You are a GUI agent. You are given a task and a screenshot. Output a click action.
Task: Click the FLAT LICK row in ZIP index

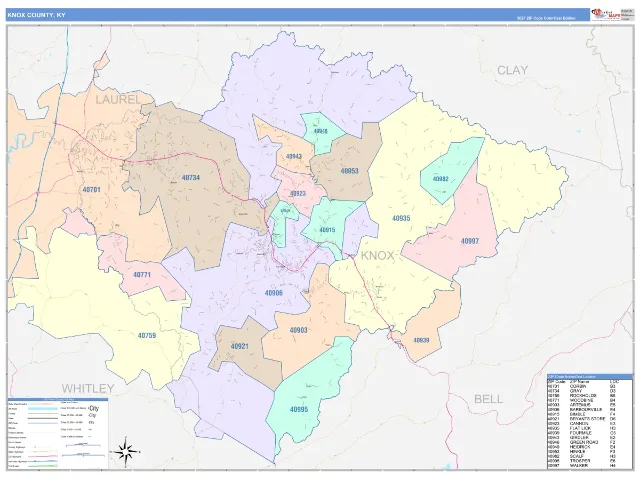590,428
